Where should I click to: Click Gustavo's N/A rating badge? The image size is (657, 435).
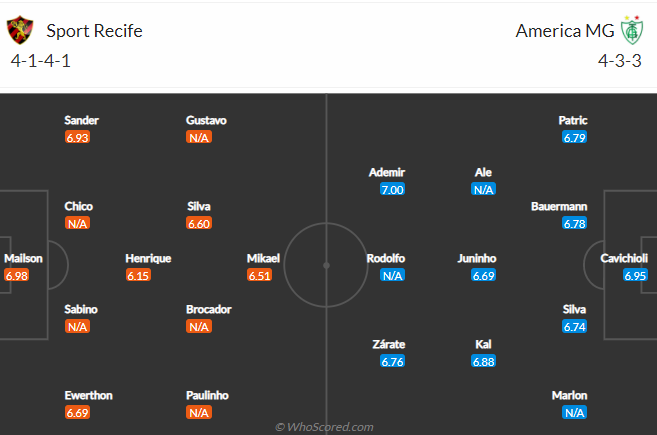tap(199, 137)
